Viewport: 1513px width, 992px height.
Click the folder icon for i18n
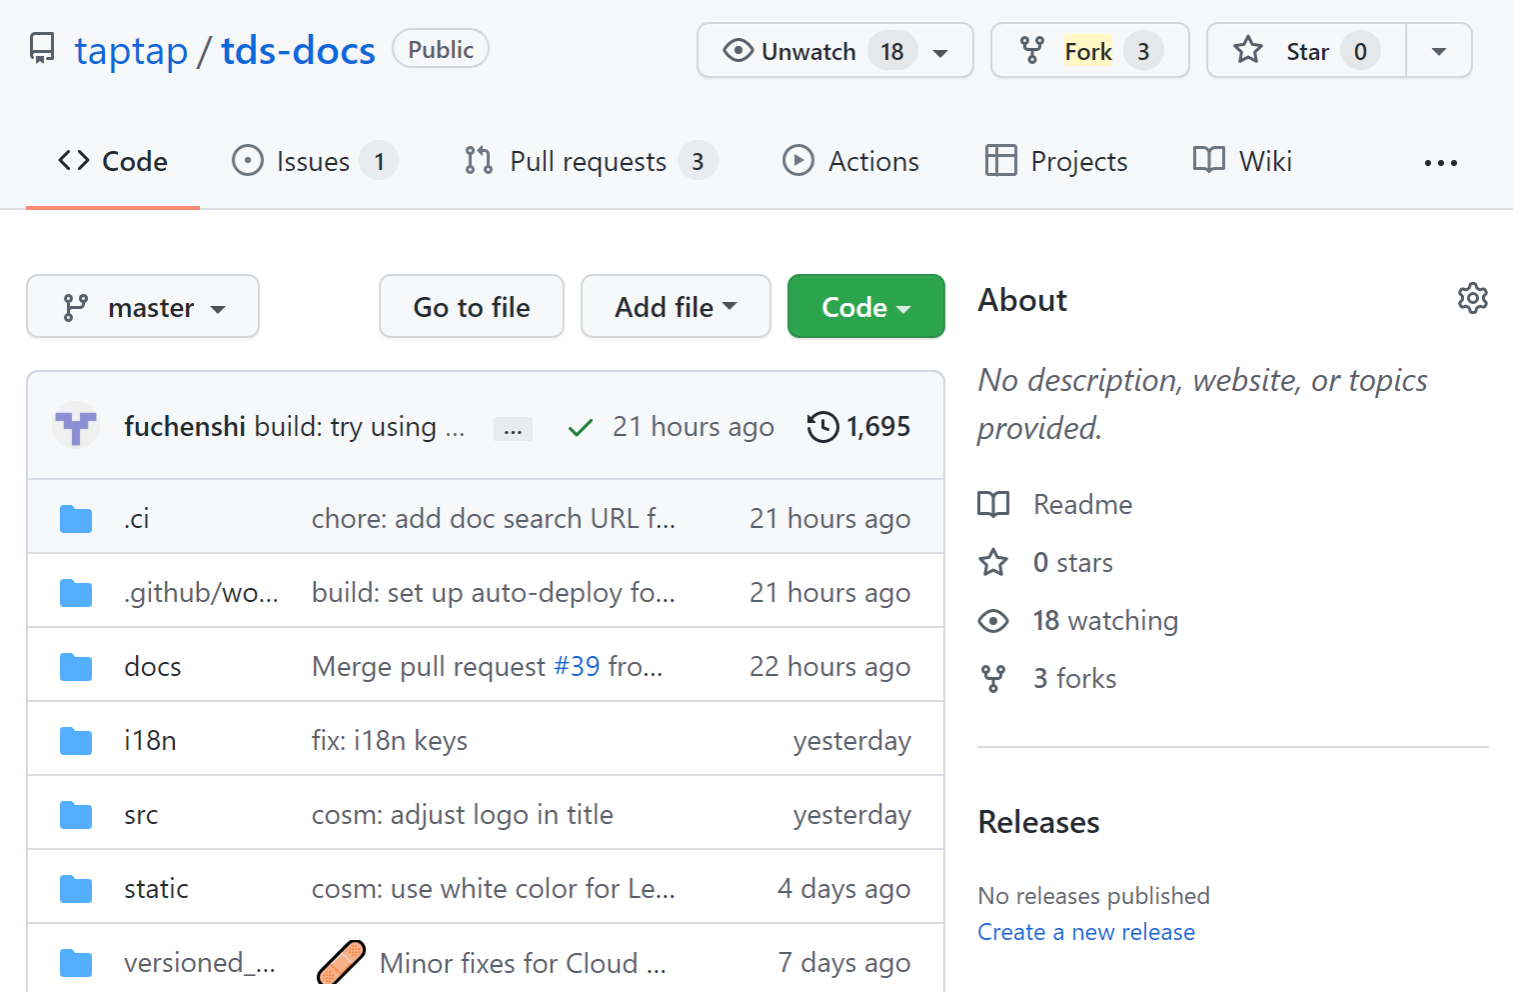click(76, 741)
